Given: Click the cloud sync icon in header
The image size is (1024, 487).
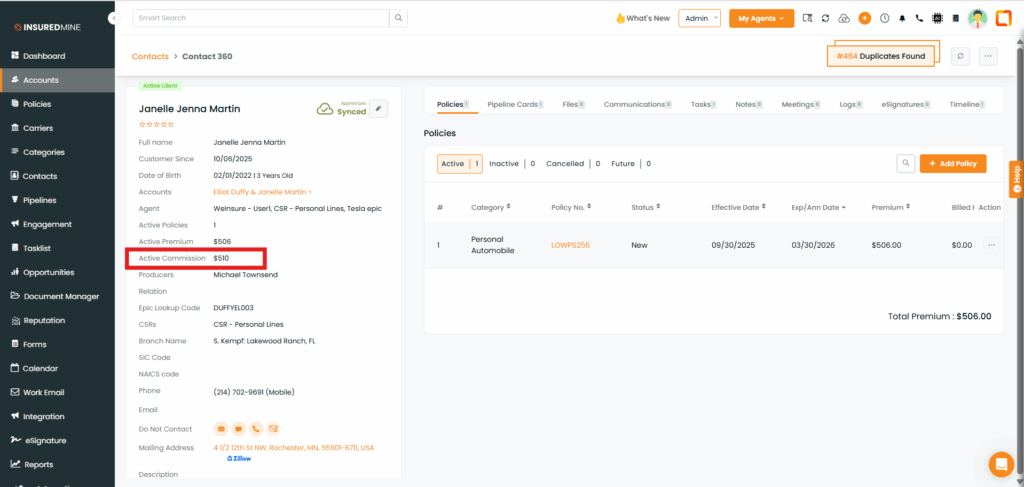Looking at the screenshot, I should [x=844, y=18].
